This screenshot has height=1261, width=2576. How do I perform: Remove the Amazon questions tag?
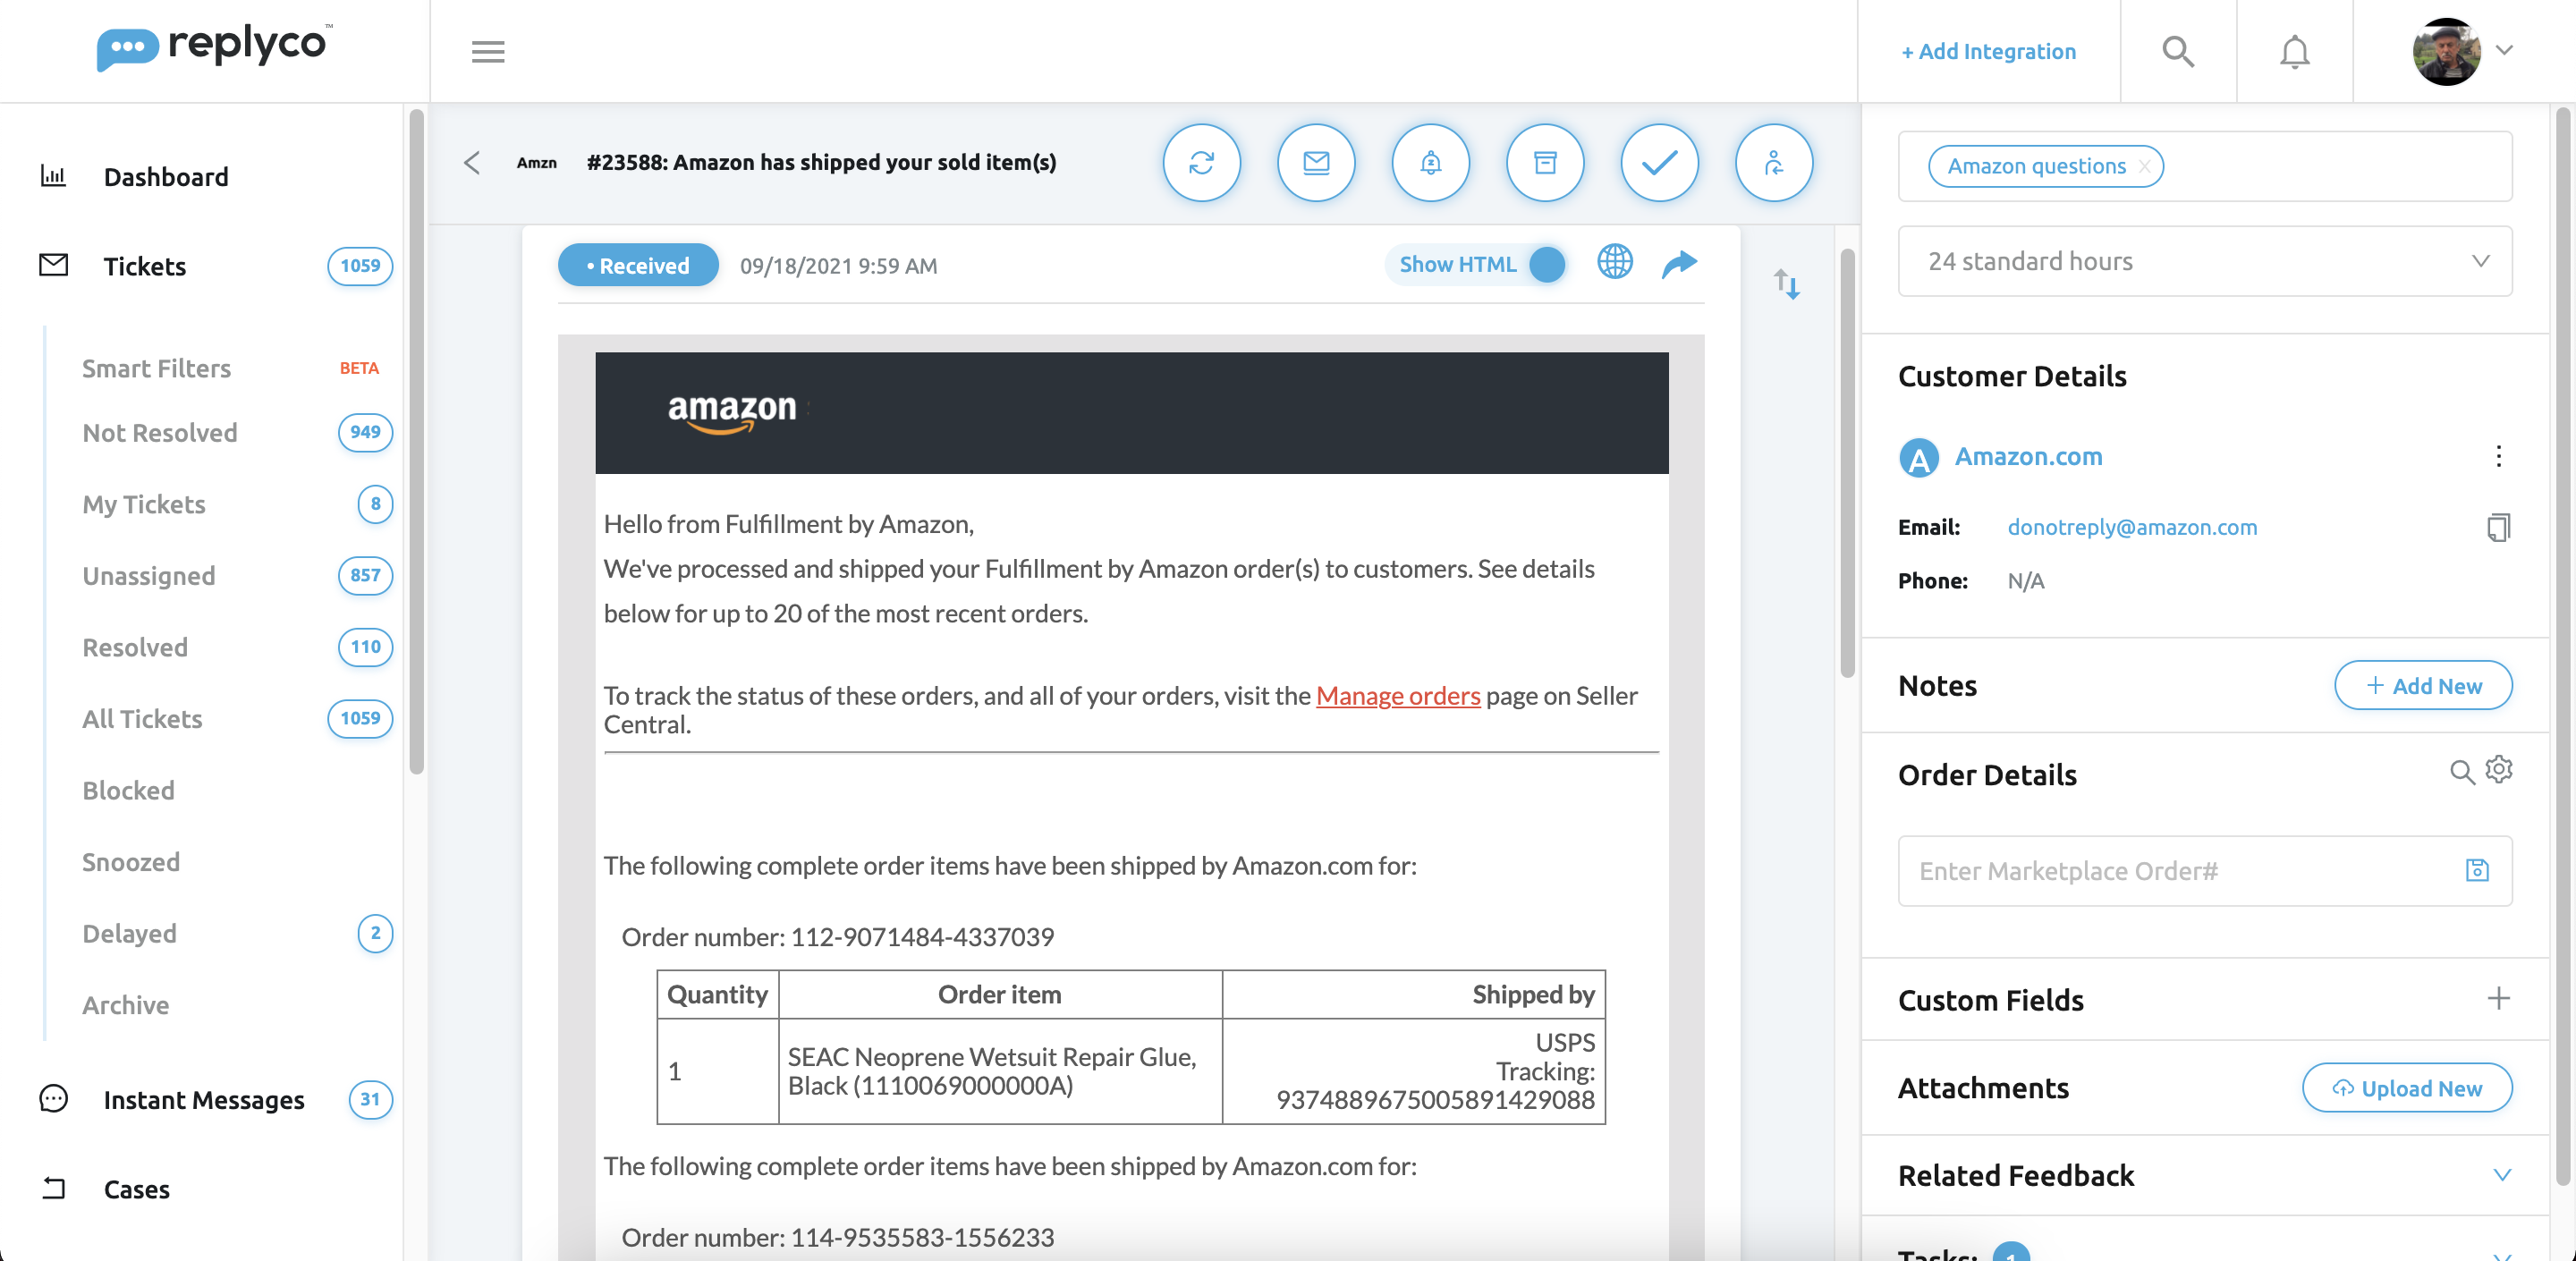pos(2144,166)
